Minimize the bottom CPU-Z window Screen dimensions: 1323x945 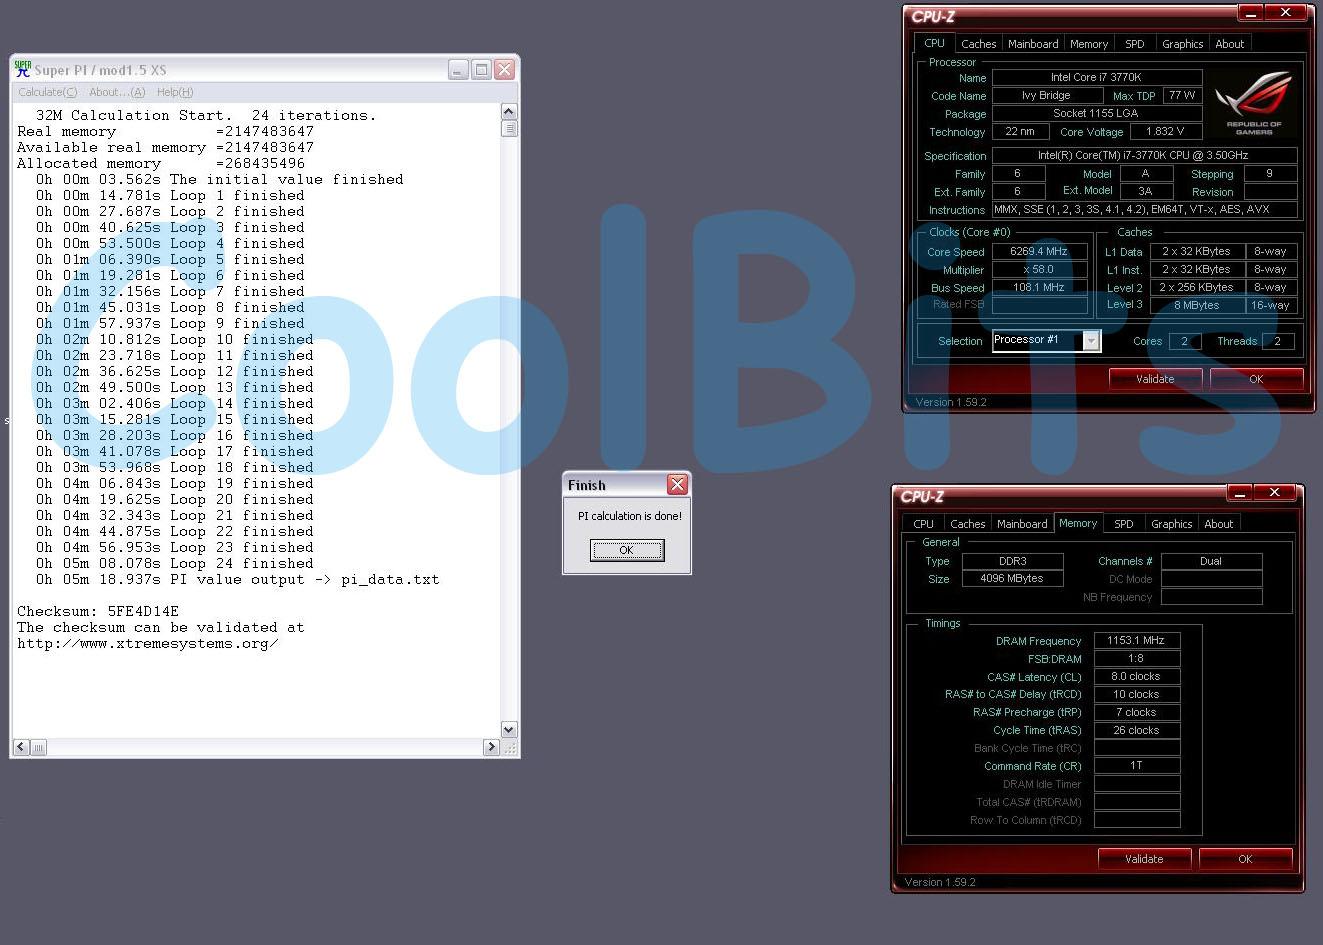[1239, 493]
